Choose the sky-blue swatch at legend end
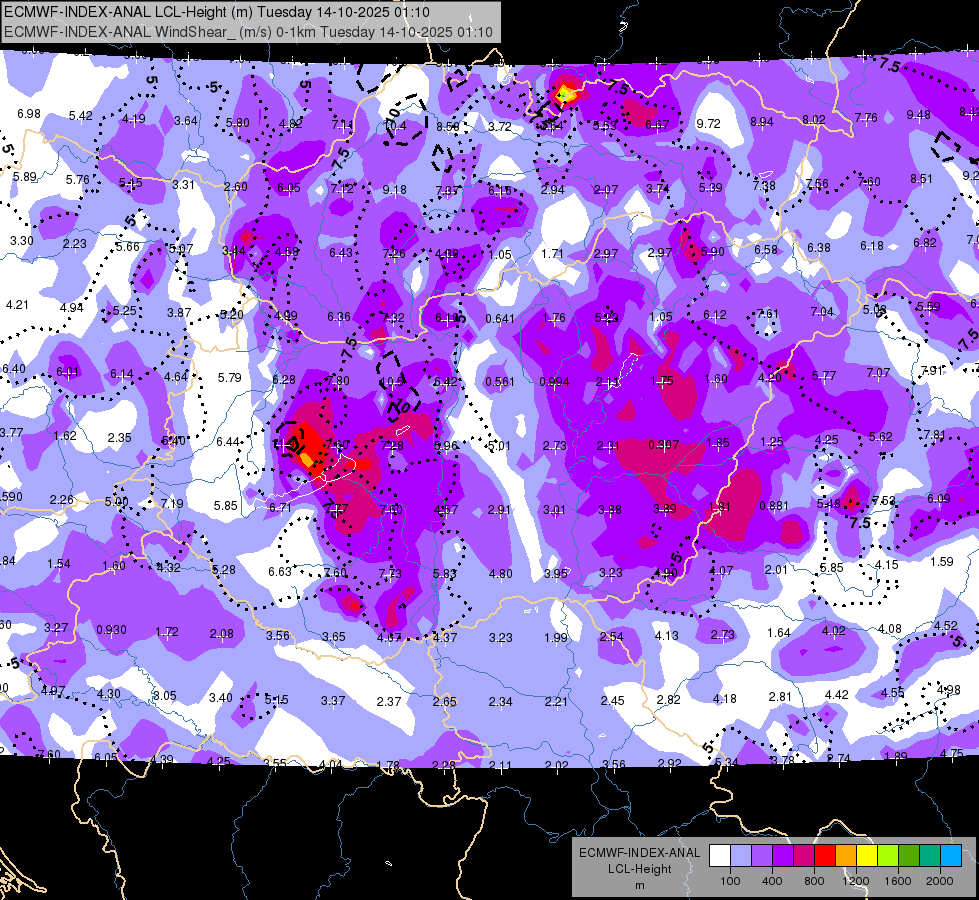 point(950,855)
